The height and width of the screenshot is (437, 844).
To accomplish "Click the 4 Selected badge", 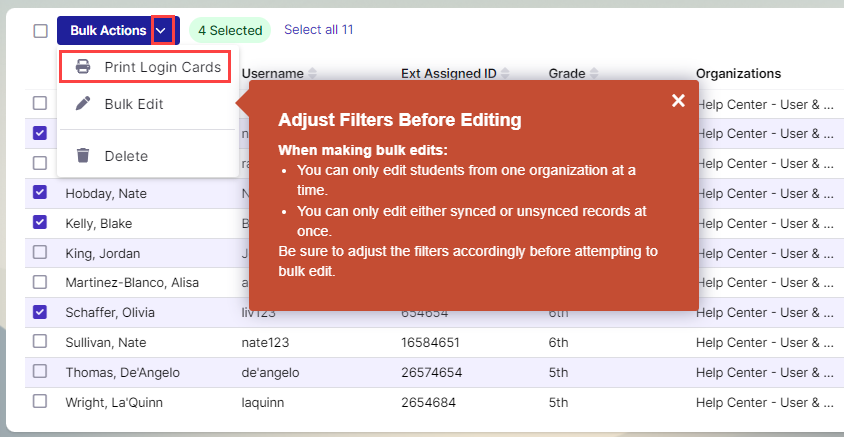I will click(230, 31).
